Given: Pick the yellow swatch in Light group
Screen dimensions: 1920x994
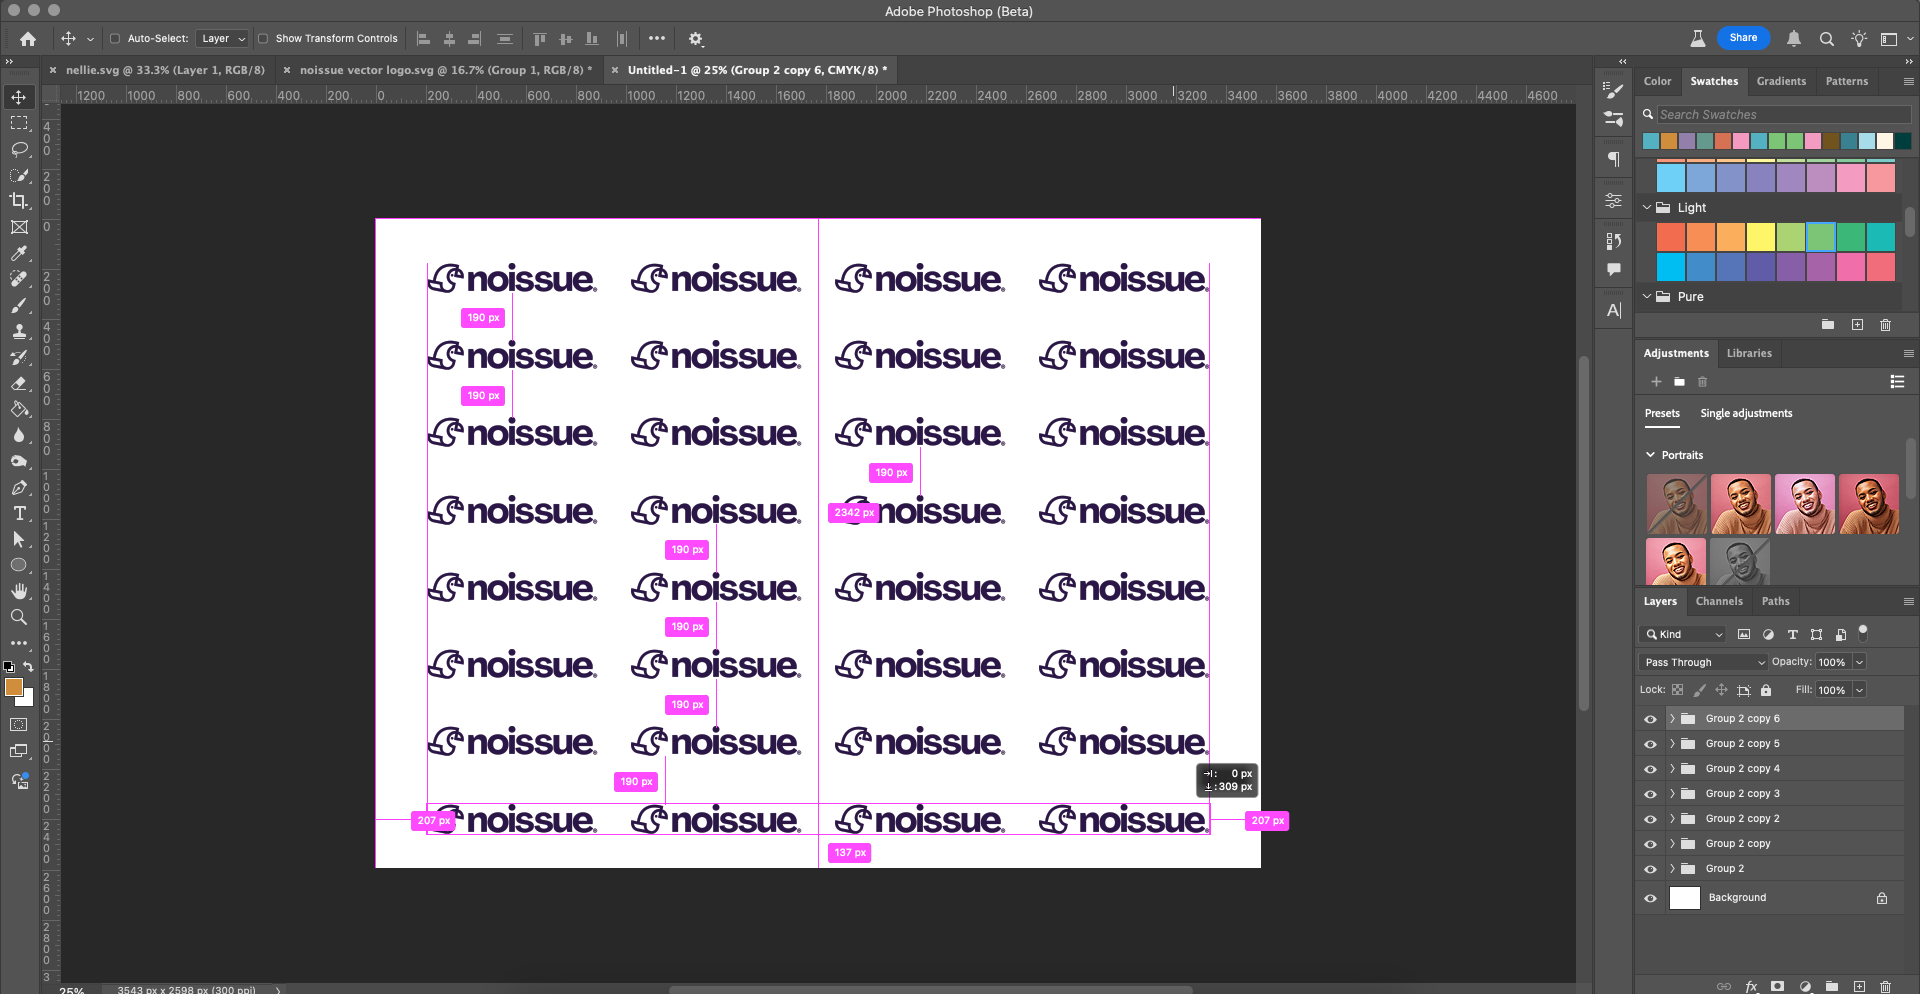Looking at the screenshot, I should (1761, 237).
